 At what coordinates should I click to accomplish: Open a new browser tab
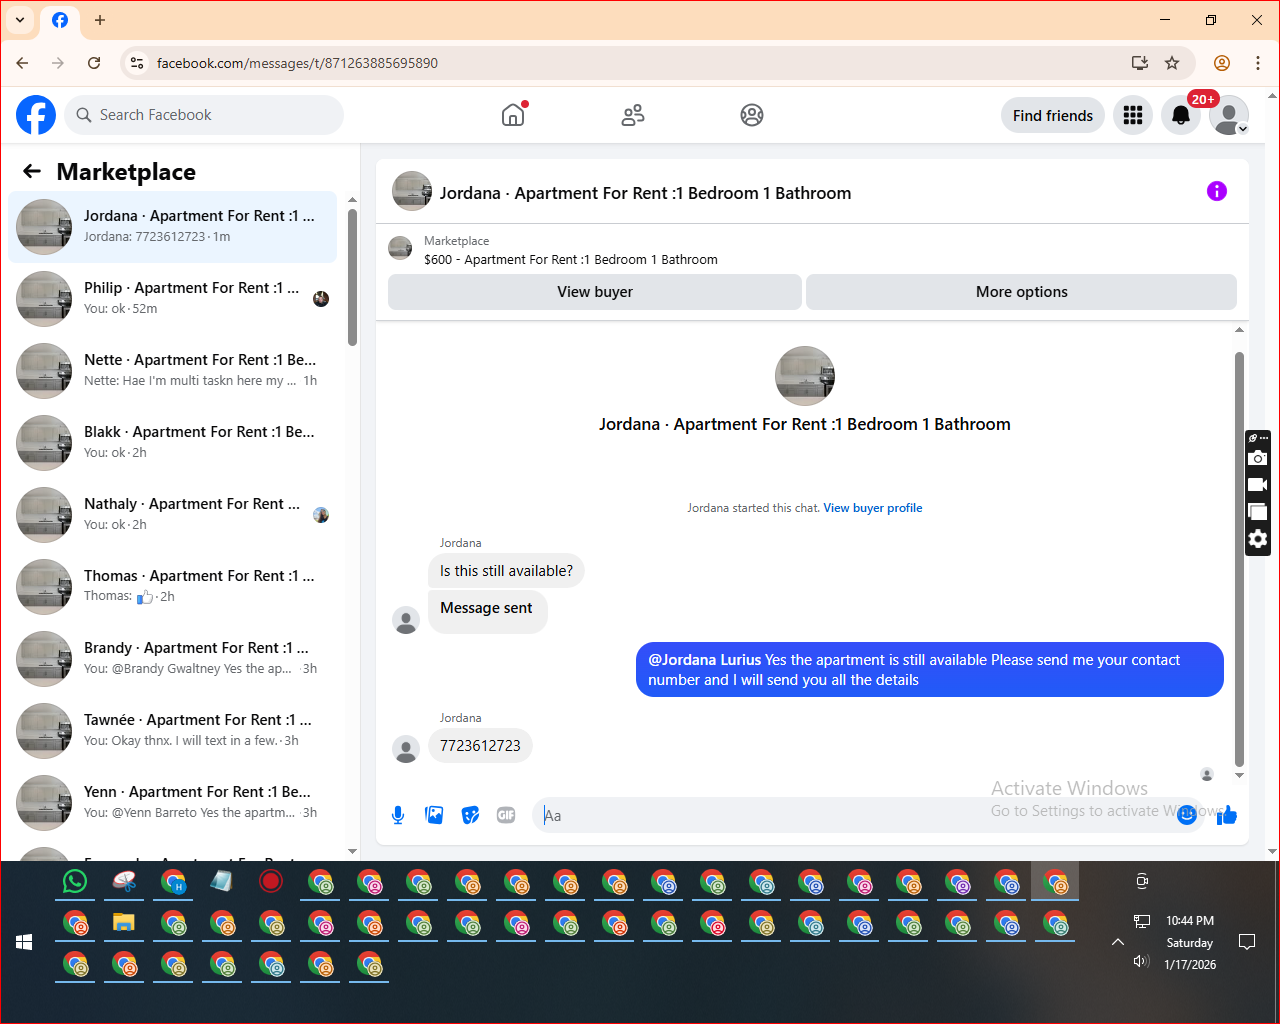pyautogui.click(x=100, y=20)
